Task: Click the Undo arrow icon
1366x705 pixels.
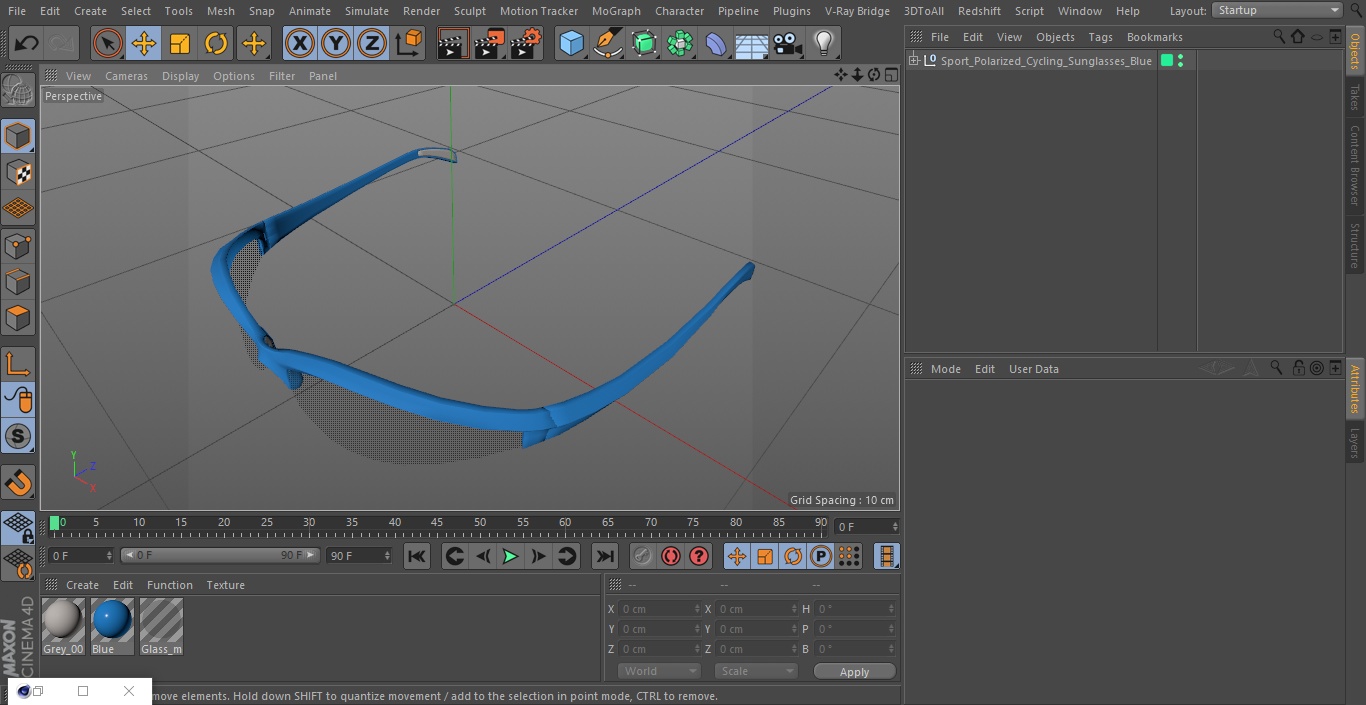Action: point(27,44)
